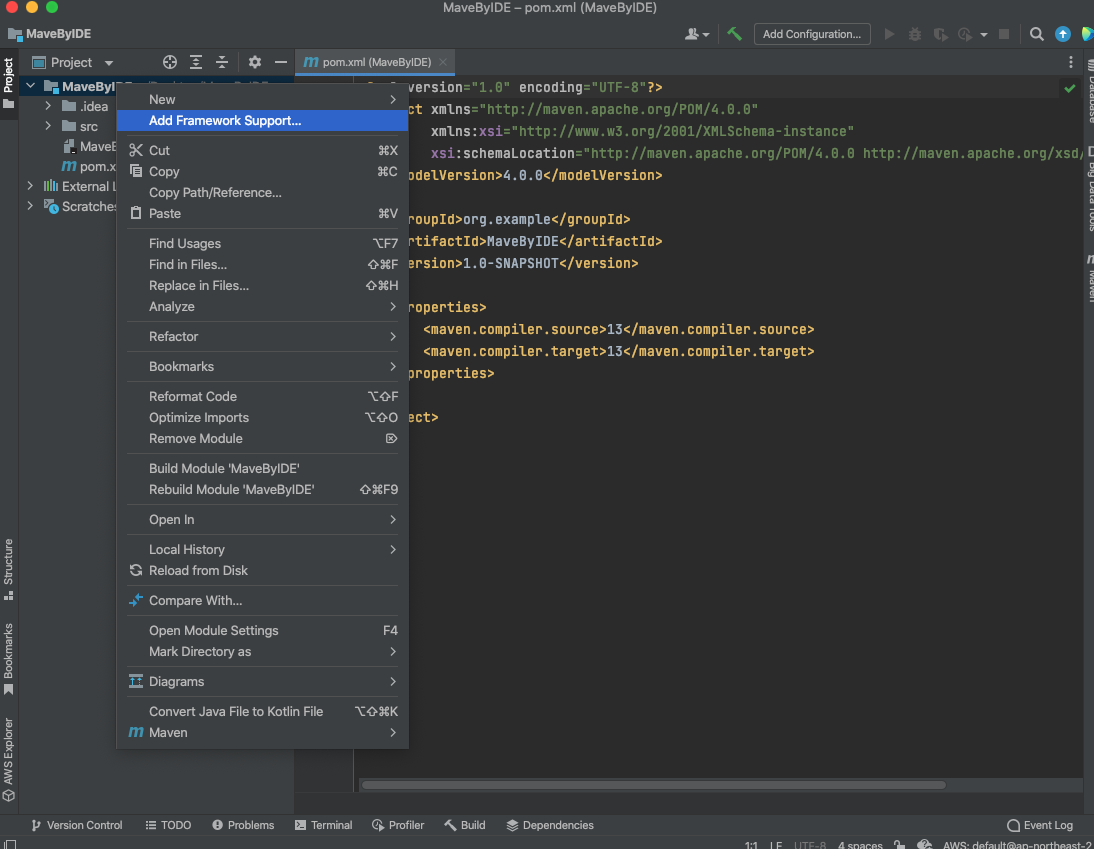Open the Analyze submenu
The image size is (1094, 849).
[262, 307]
